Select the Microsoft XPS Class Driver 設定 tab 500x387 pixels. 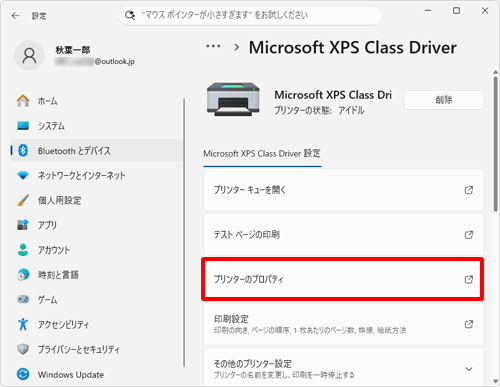tap(262, 154)
